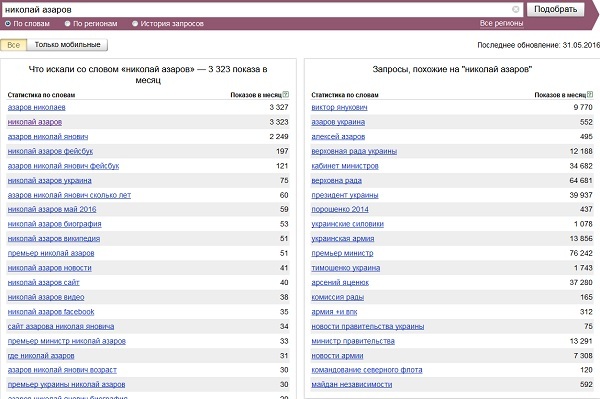Open the 'николай азаров википедия' link
The width and height of the screenshot is (600, 399).
[x=54, y=239]
